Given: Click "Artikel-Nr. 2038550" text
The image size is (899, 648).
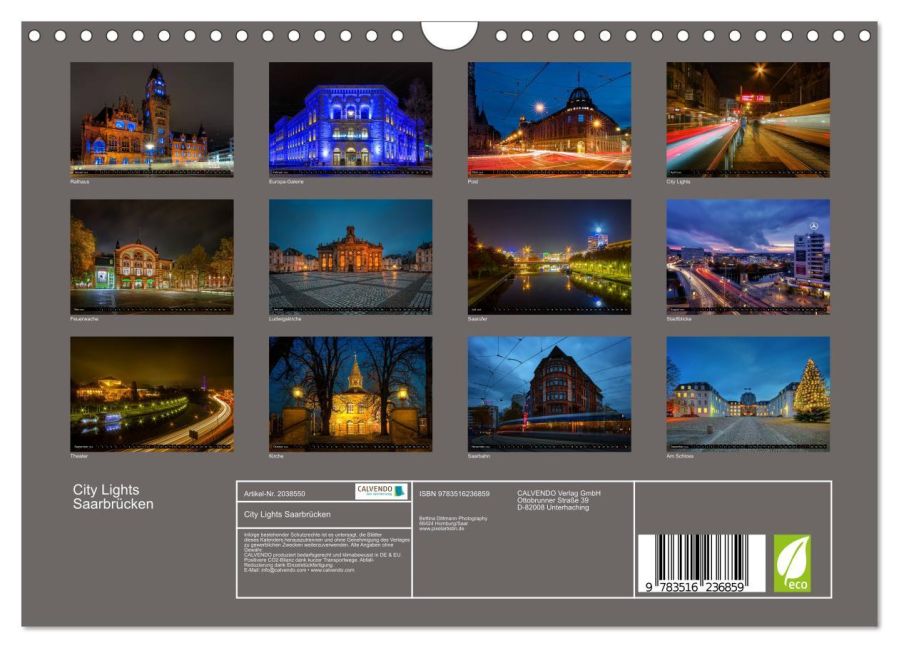Looking at the screenshot, I should [275, 494].
